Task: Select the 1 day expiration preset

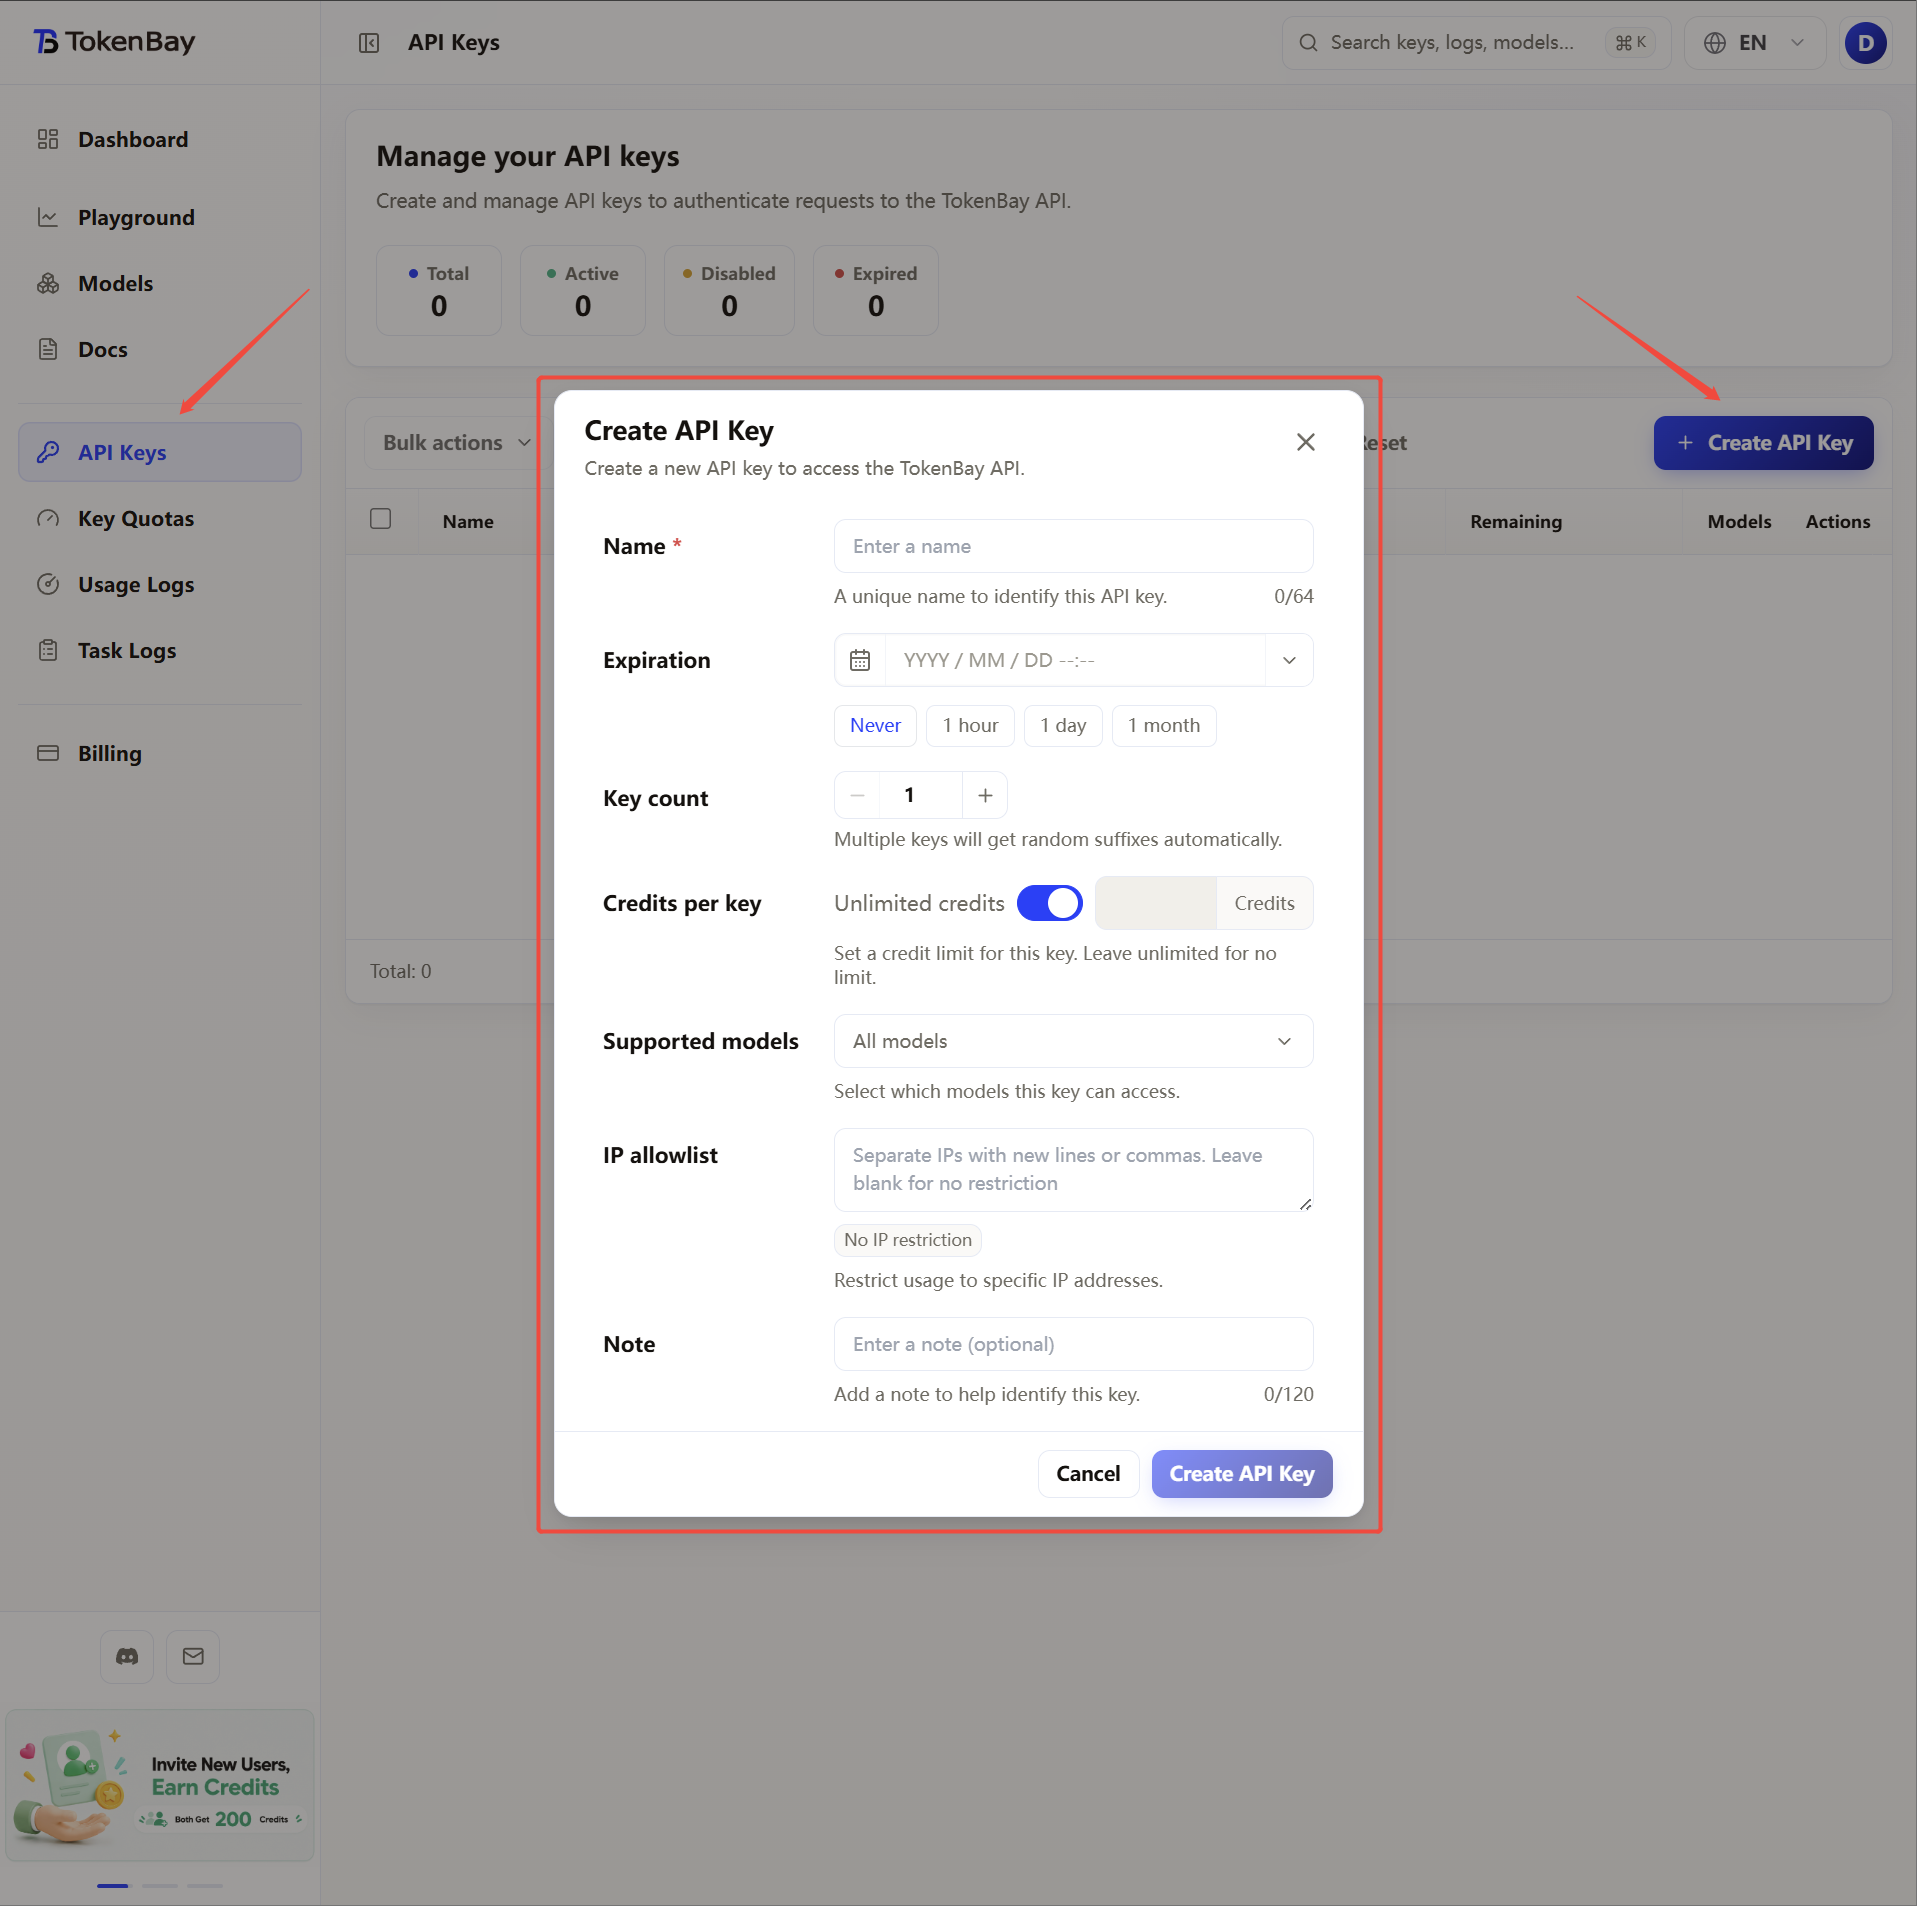Action: click(1063, 725)
